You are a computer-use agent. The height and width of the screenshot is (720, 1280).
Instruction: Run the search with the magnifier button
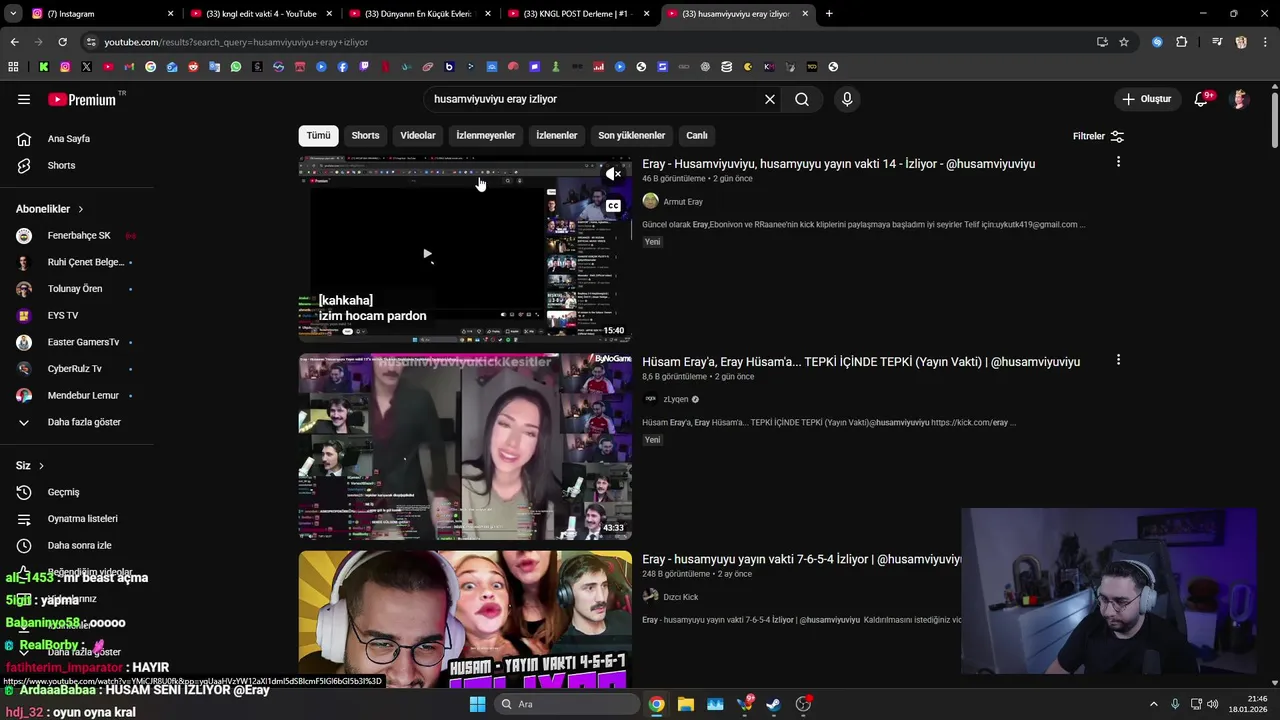(x=802, y=99)
